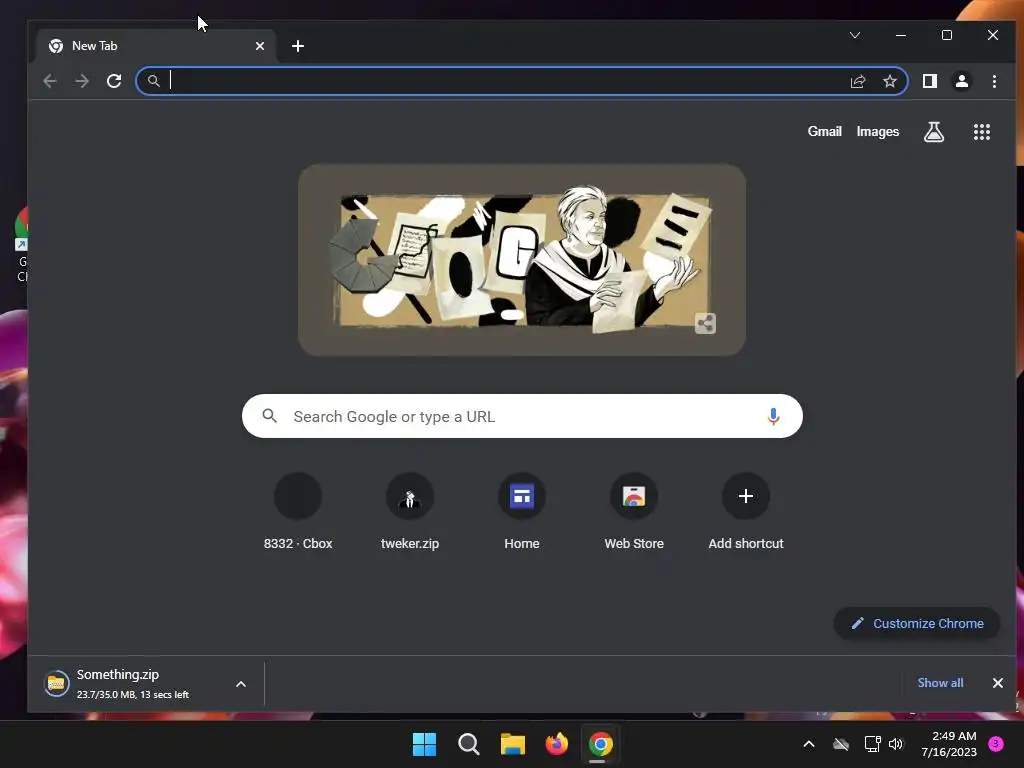Viewport: 1024px width, 768px height.
Task: Open the profile avatar menu
Action: (961, 81)
